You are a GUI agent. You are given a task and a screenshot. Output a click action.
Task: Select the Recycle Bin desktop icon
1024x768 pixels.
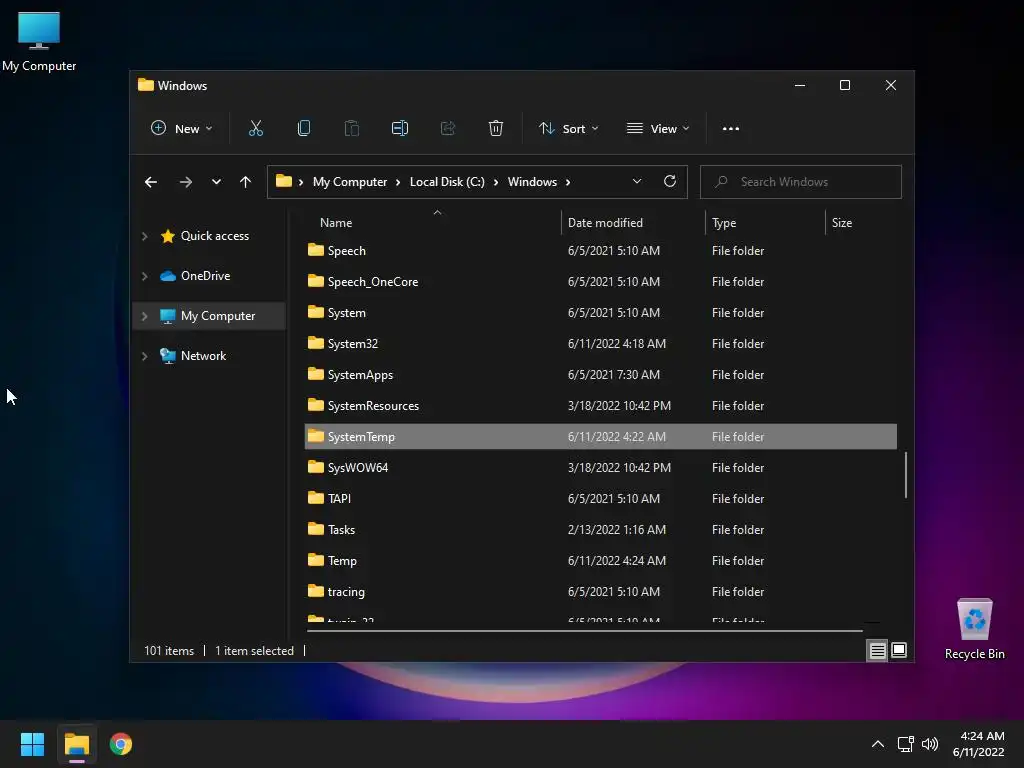[974, 628]
